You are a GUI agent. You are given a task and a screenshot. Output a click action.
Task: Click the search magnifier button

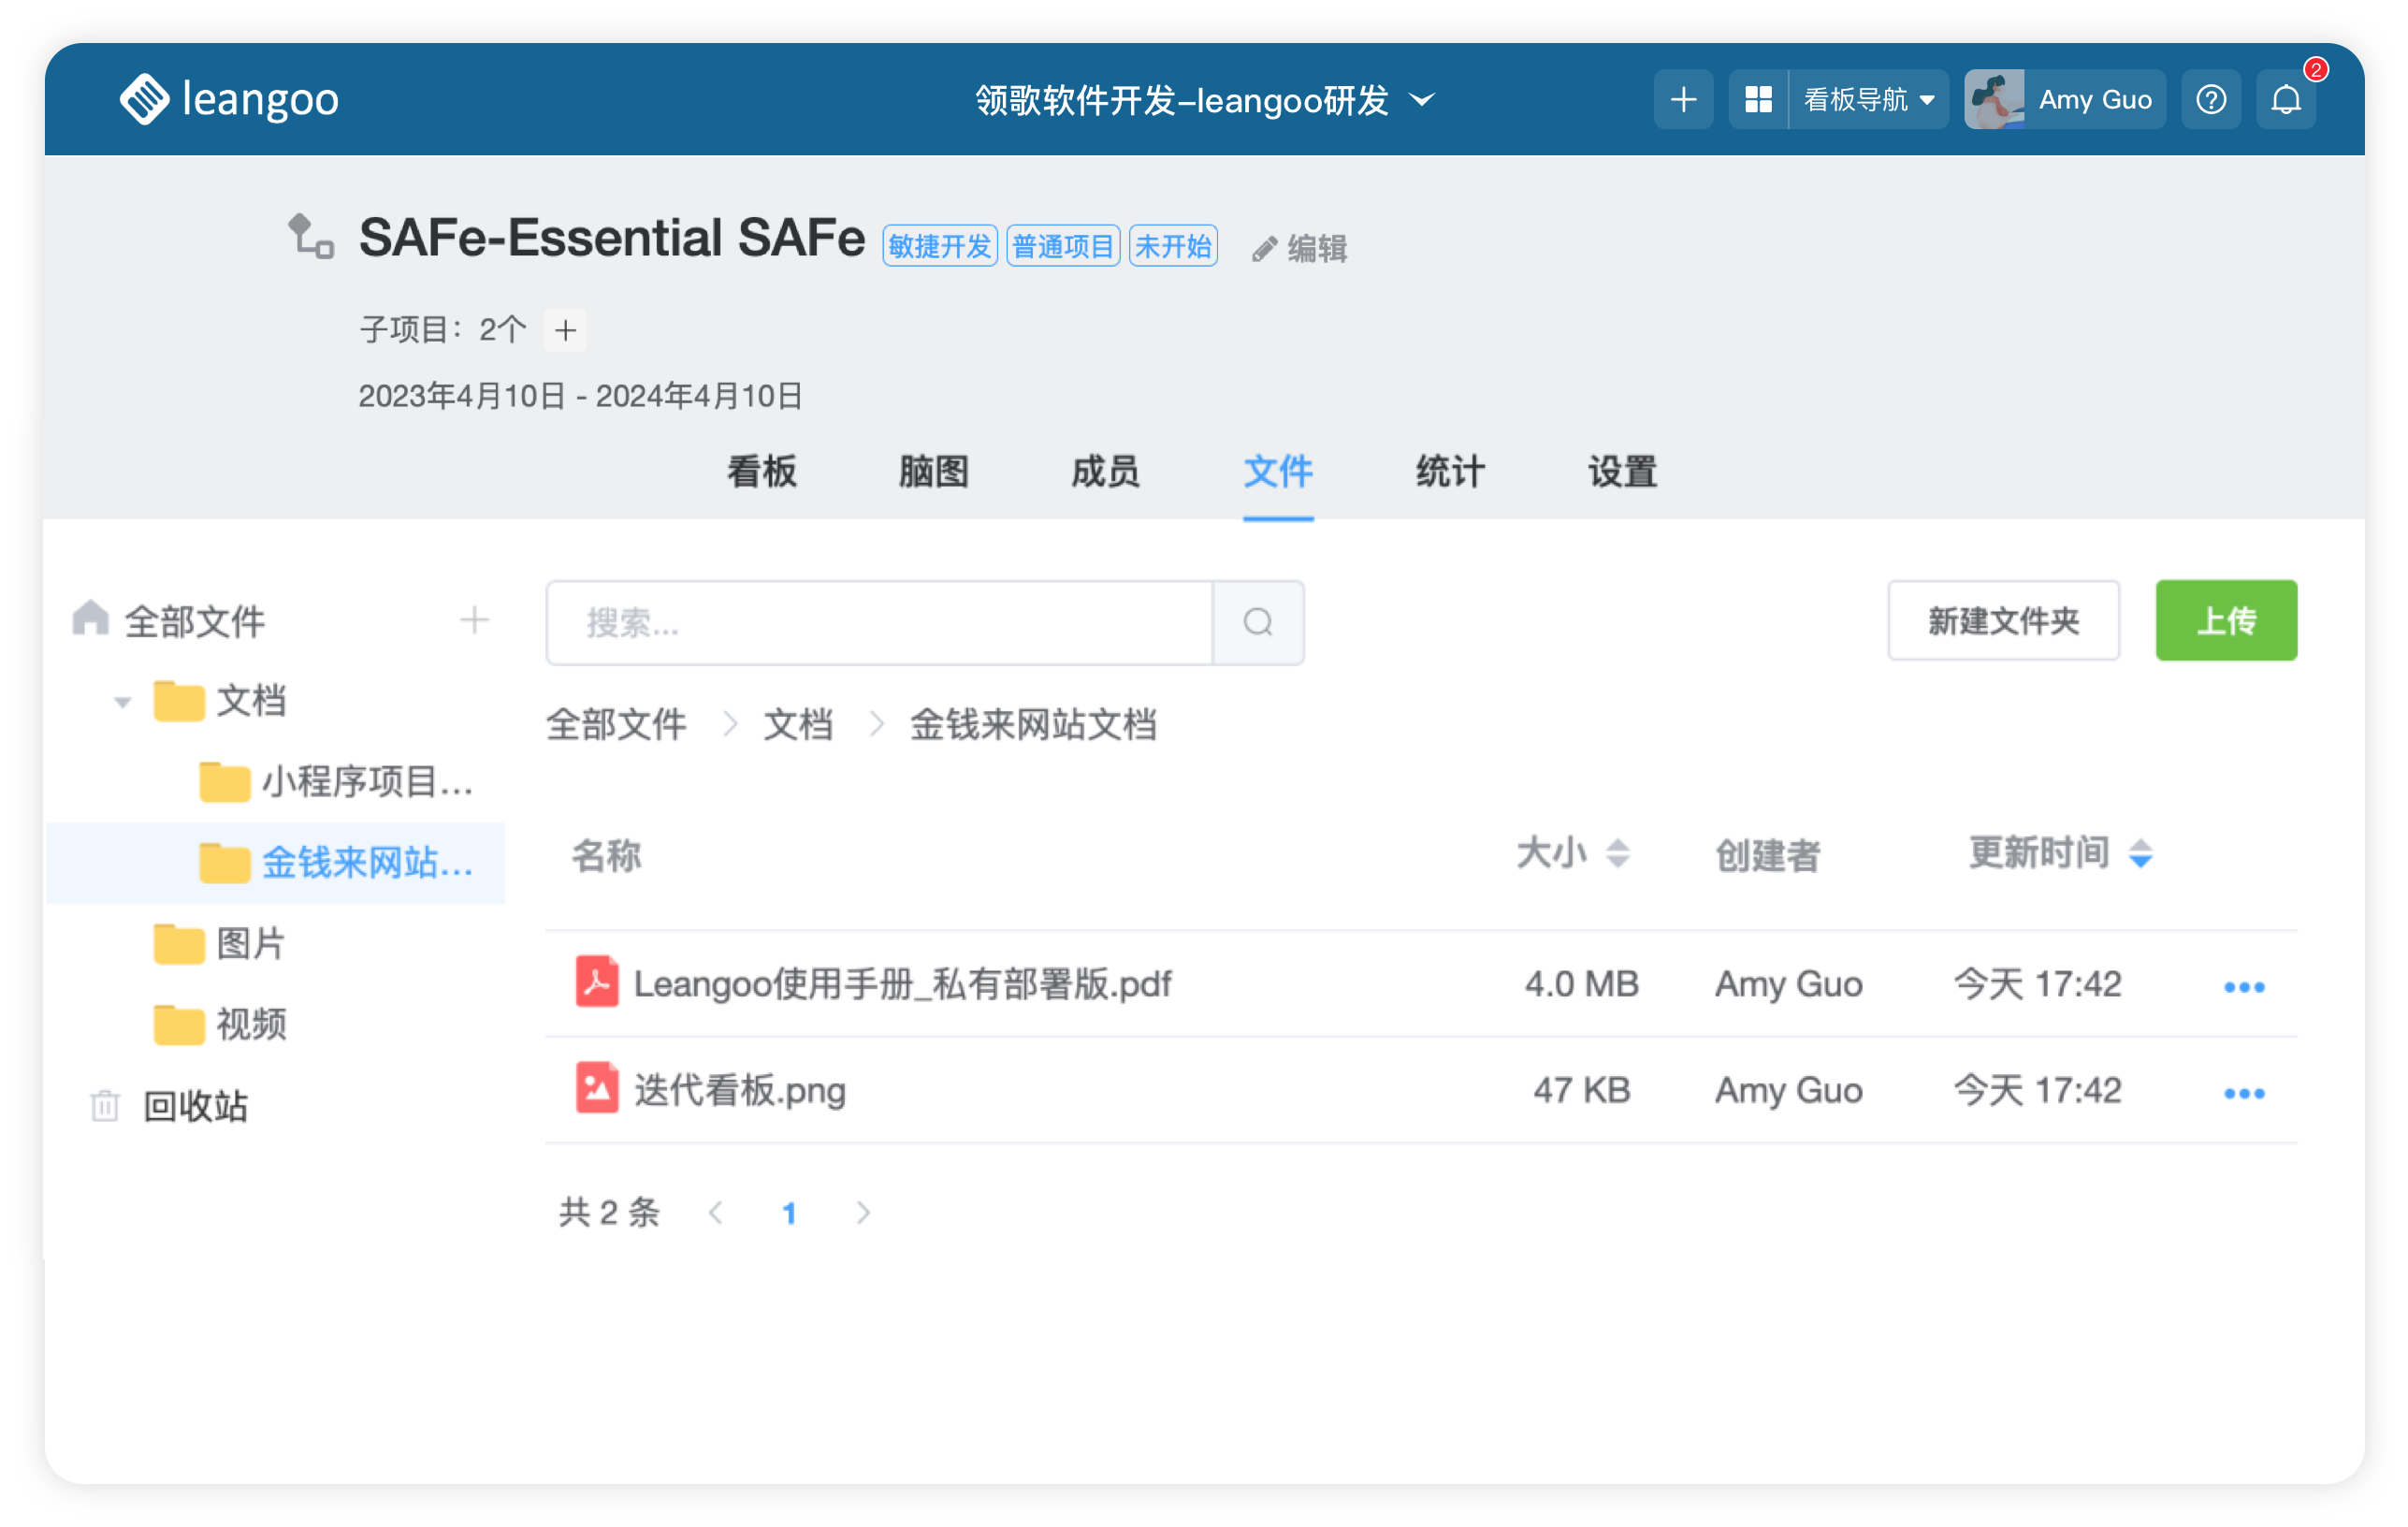coord(1257,623)
